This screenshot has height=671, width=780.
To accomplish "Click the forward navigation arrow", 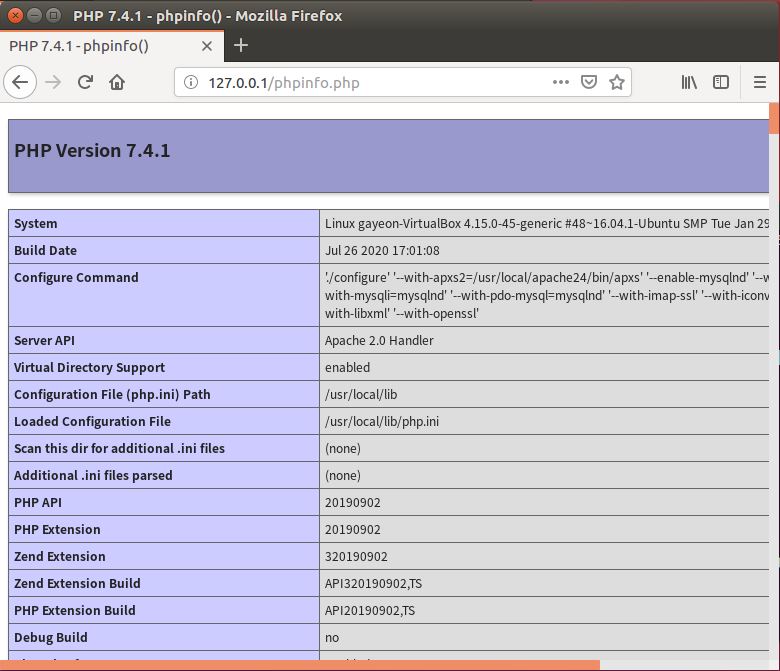I will pyautogui.click(x=53, y=82).
